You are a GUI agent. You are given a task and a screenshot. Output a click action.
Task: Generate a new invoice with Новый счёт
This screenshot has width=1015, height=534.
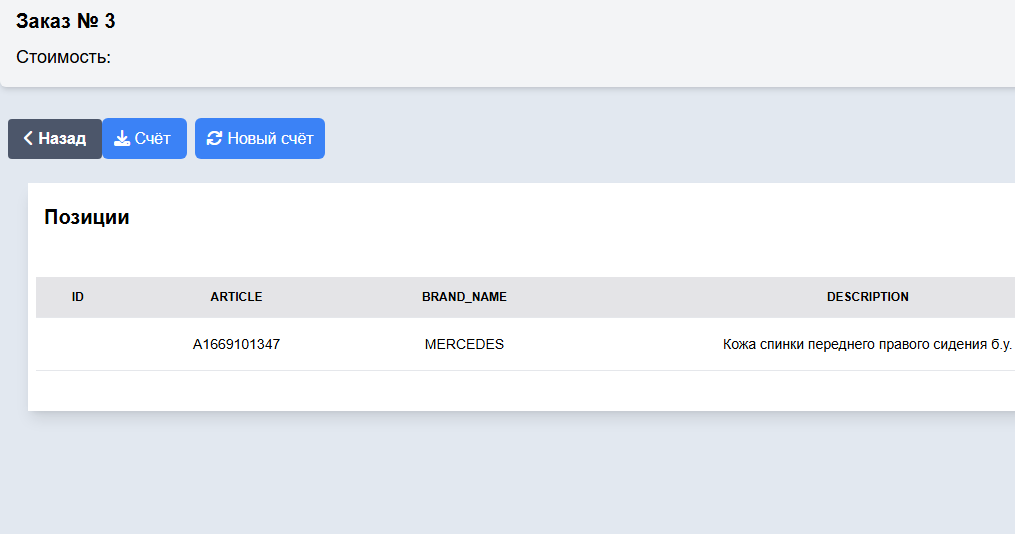[260, 139]
